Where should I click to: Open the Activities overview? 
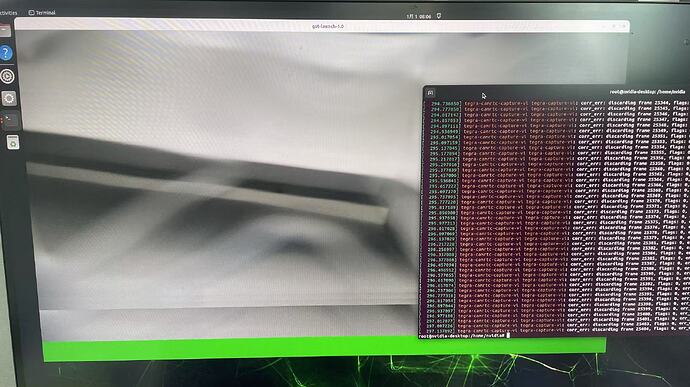pyautogui.click(x=8, y=13)
